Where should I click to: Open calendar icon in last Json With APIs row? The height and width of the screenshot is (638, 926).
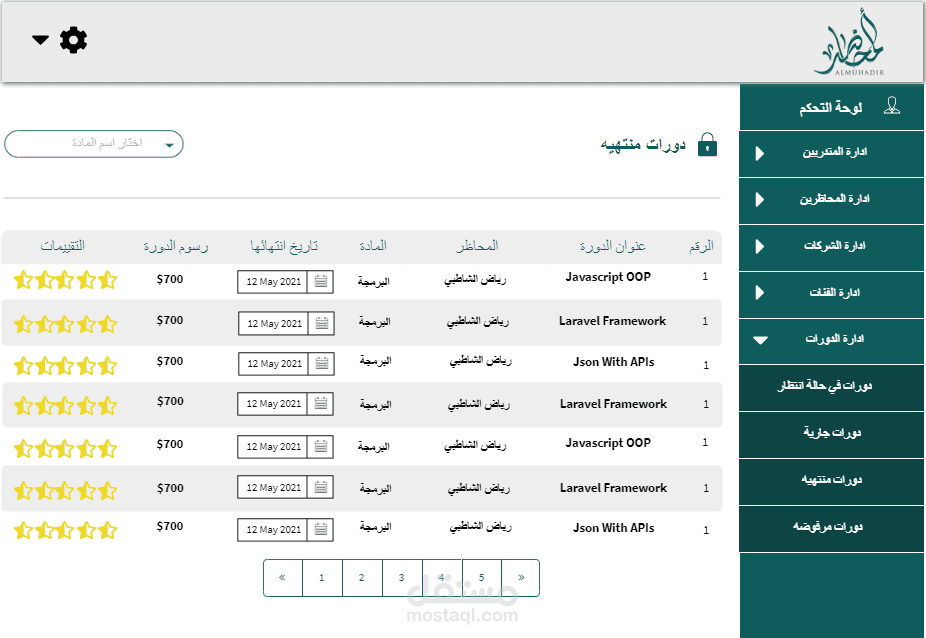point(321,530)
